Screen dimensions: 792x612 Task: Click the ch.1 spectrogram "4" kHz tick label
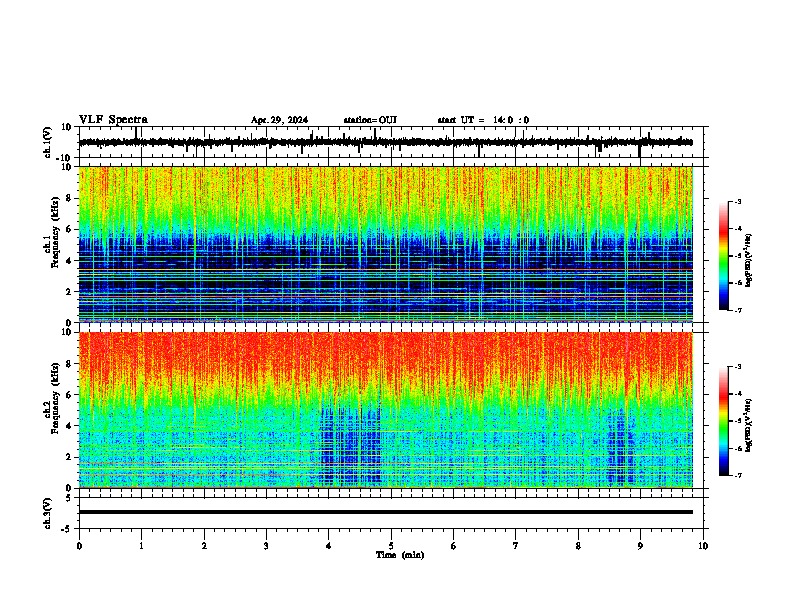tap(69, 261)
